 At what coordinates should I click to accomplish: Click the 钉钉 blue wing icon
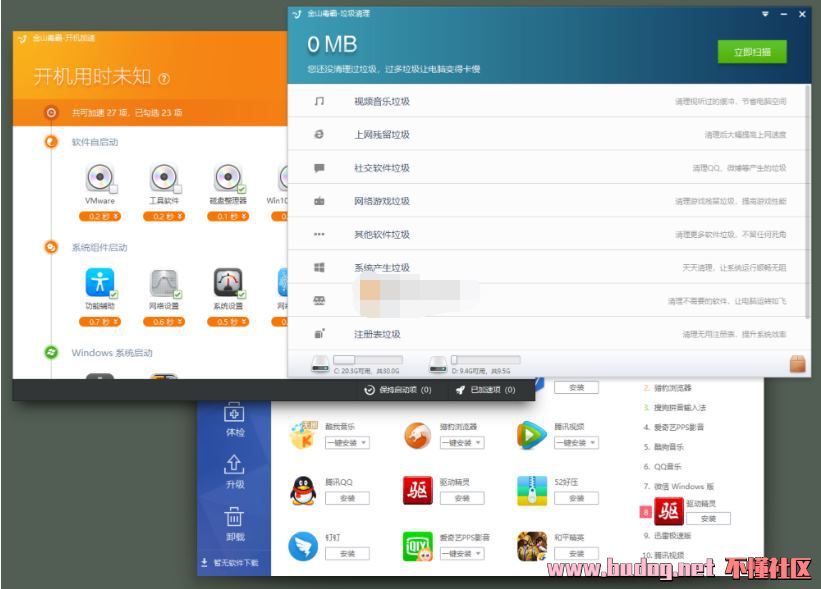pos(303,546)
